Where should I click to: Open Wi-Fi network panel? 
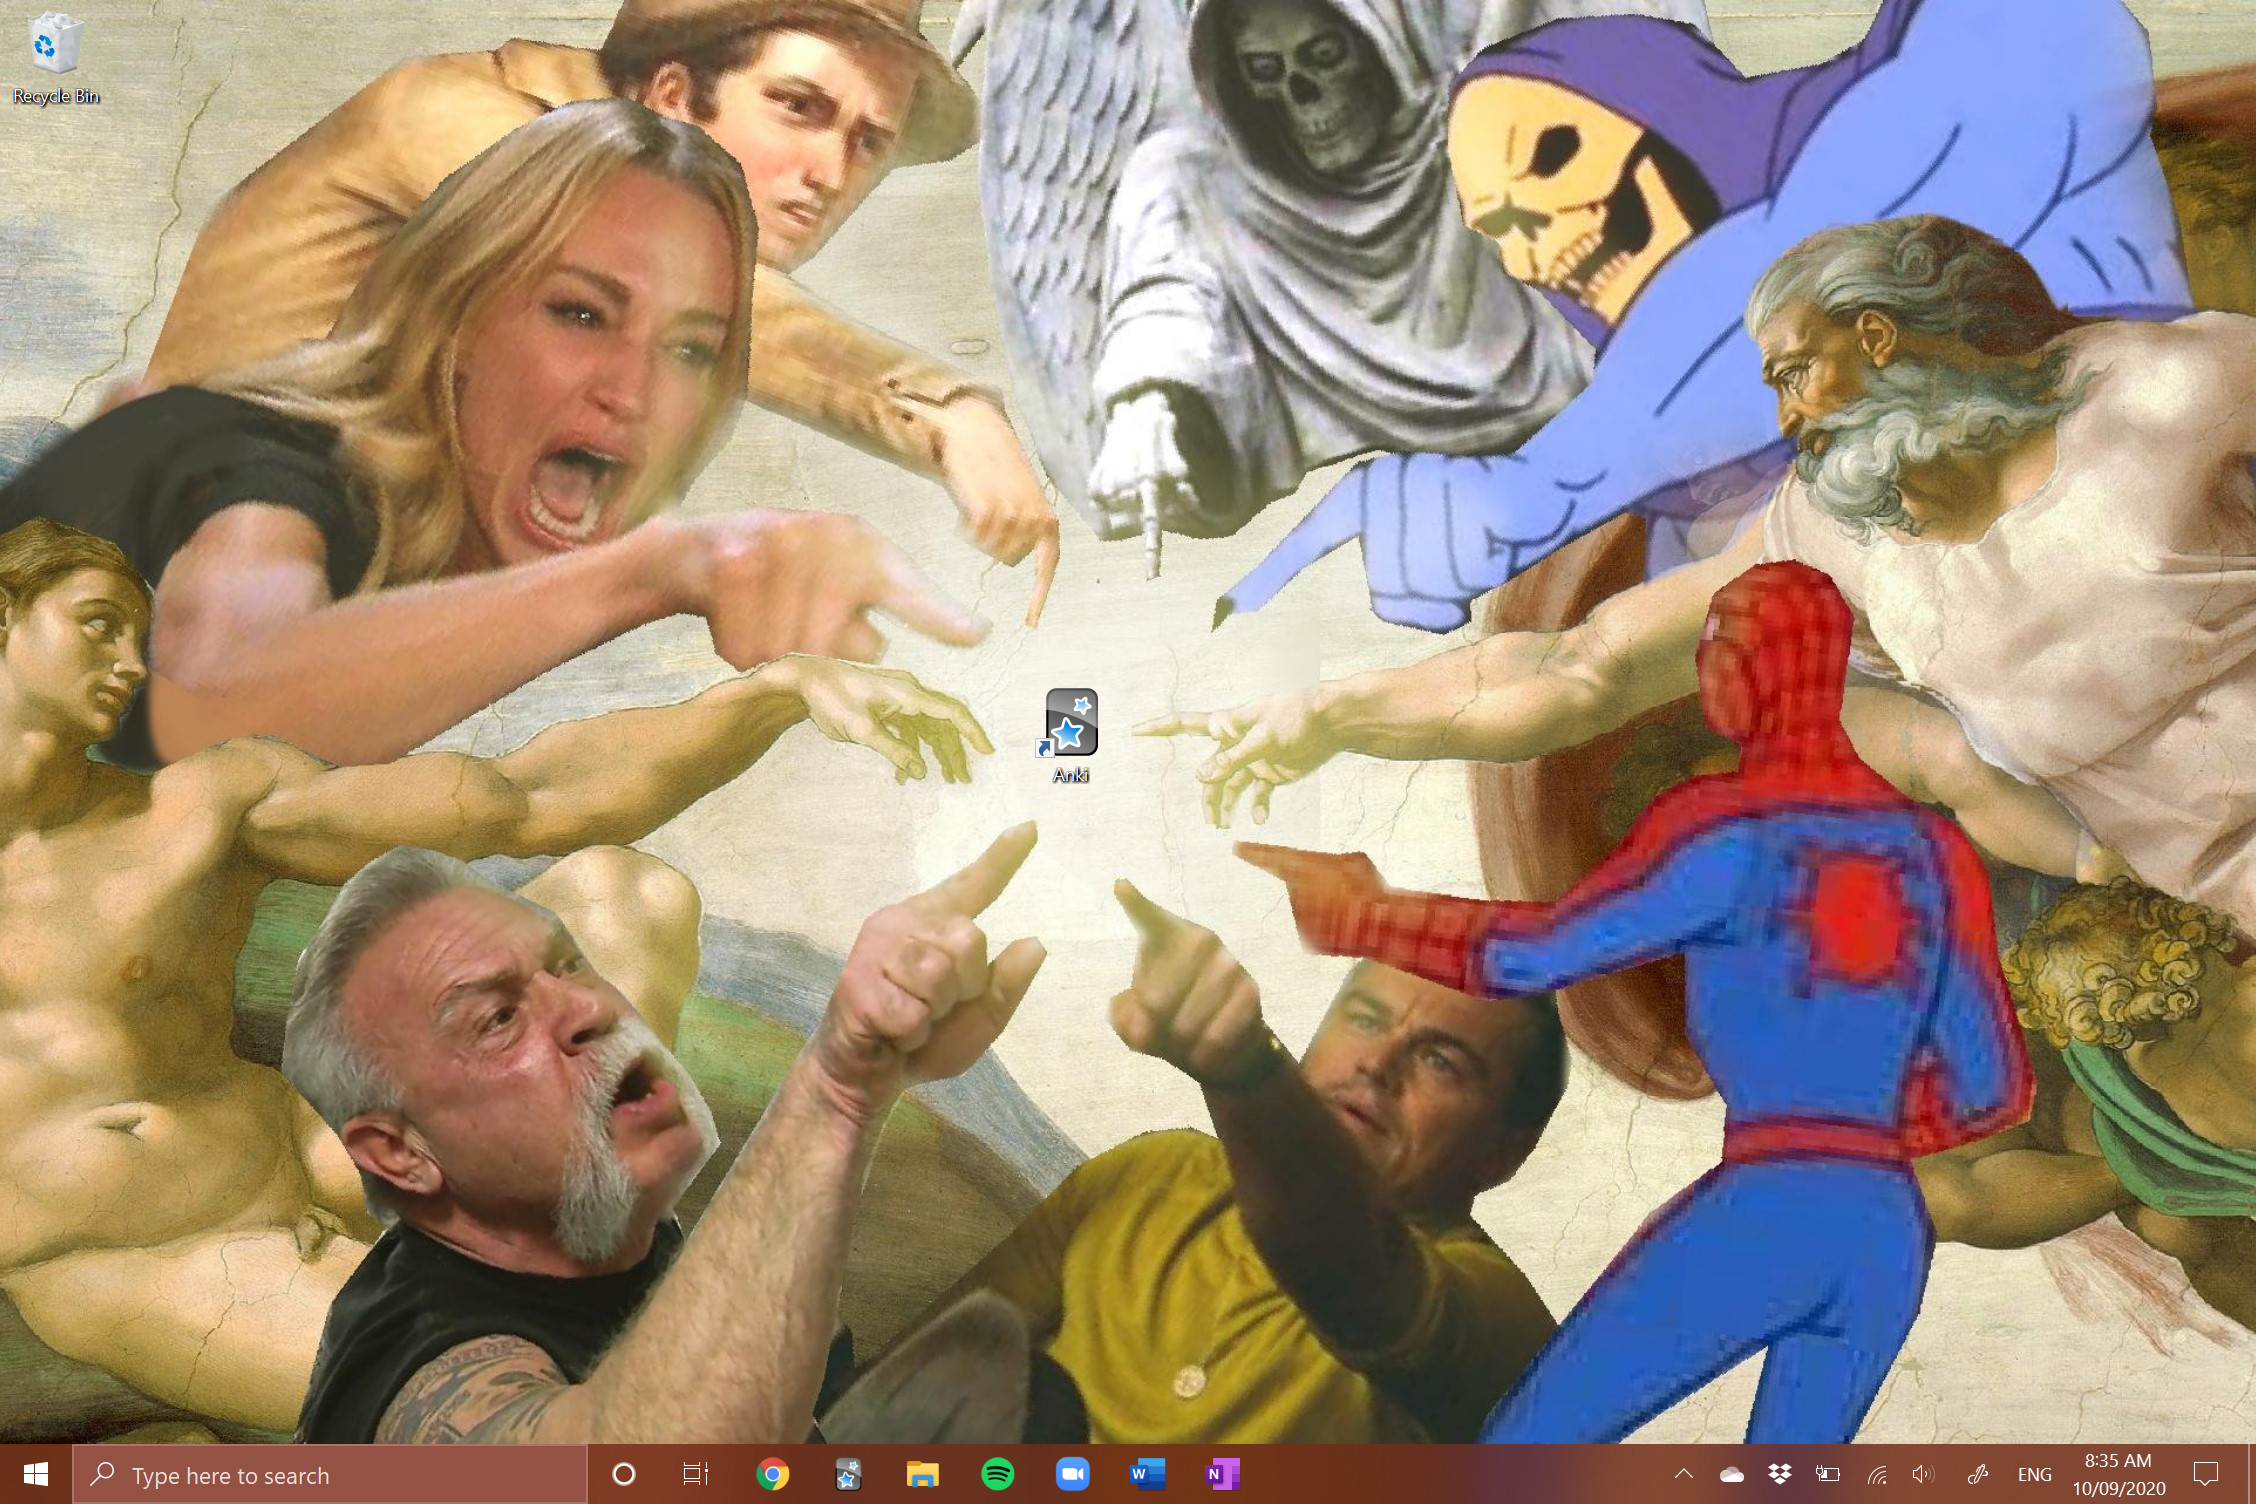[1877, 1474]
